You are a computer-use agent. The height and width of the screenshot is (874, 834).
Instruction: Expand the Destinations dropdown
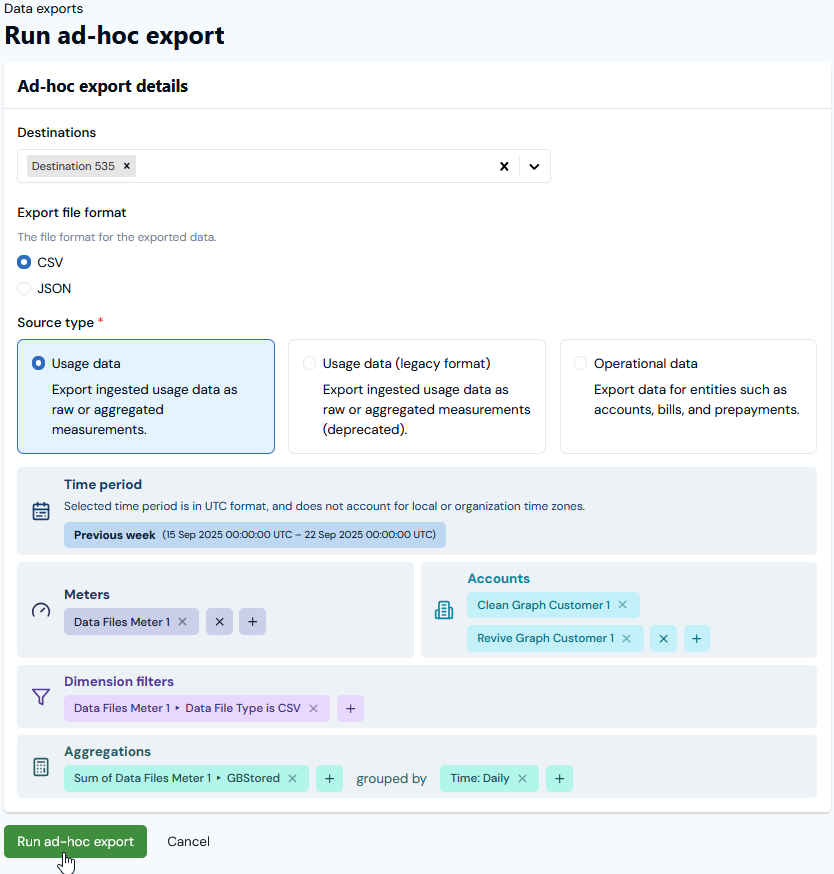pos(534,166)
